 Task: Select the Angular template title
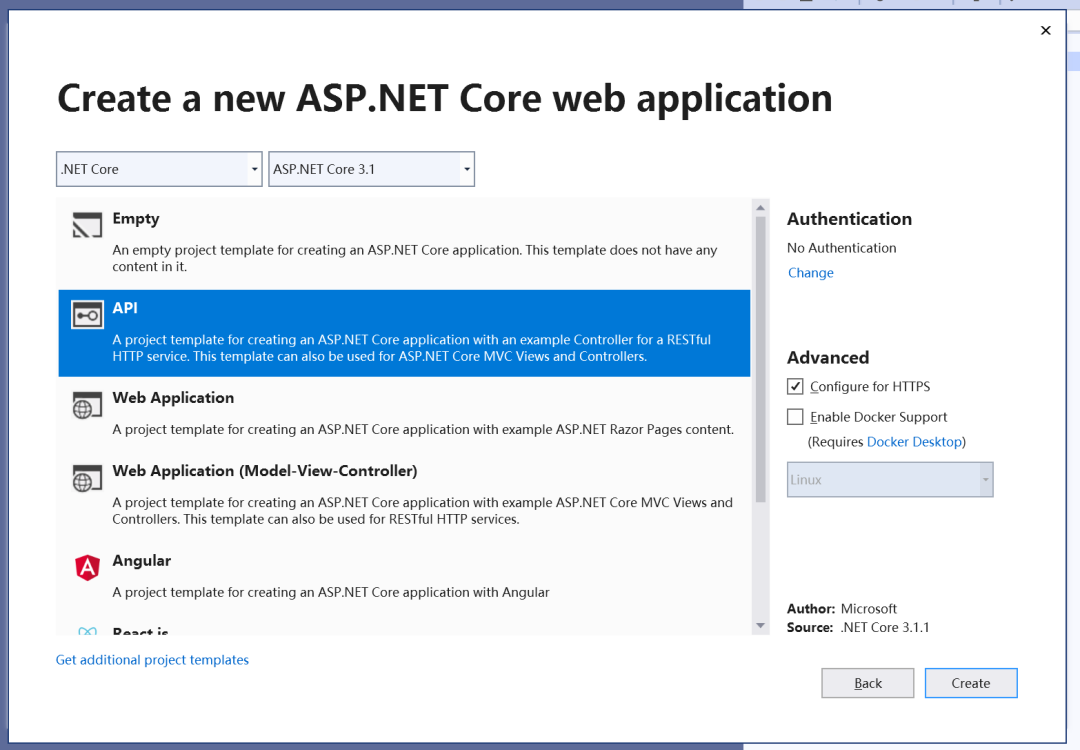(x=142, y=561)
